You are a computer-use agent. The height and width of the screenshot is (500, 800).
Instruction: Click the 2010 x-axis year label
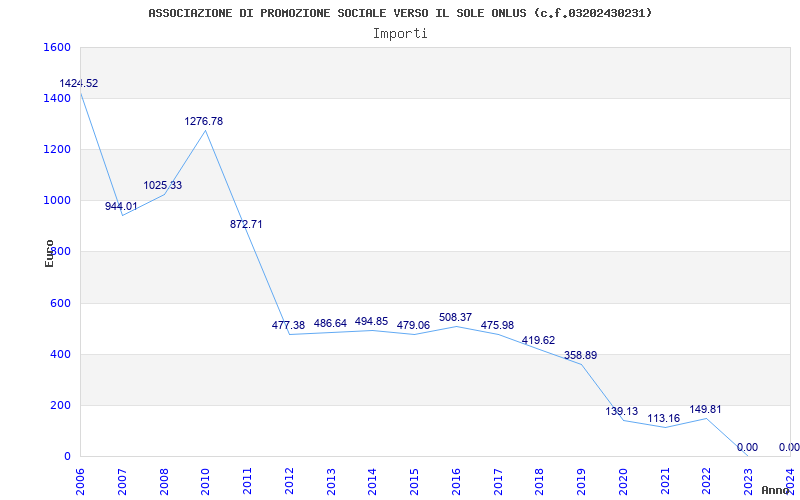pos(206,481)
